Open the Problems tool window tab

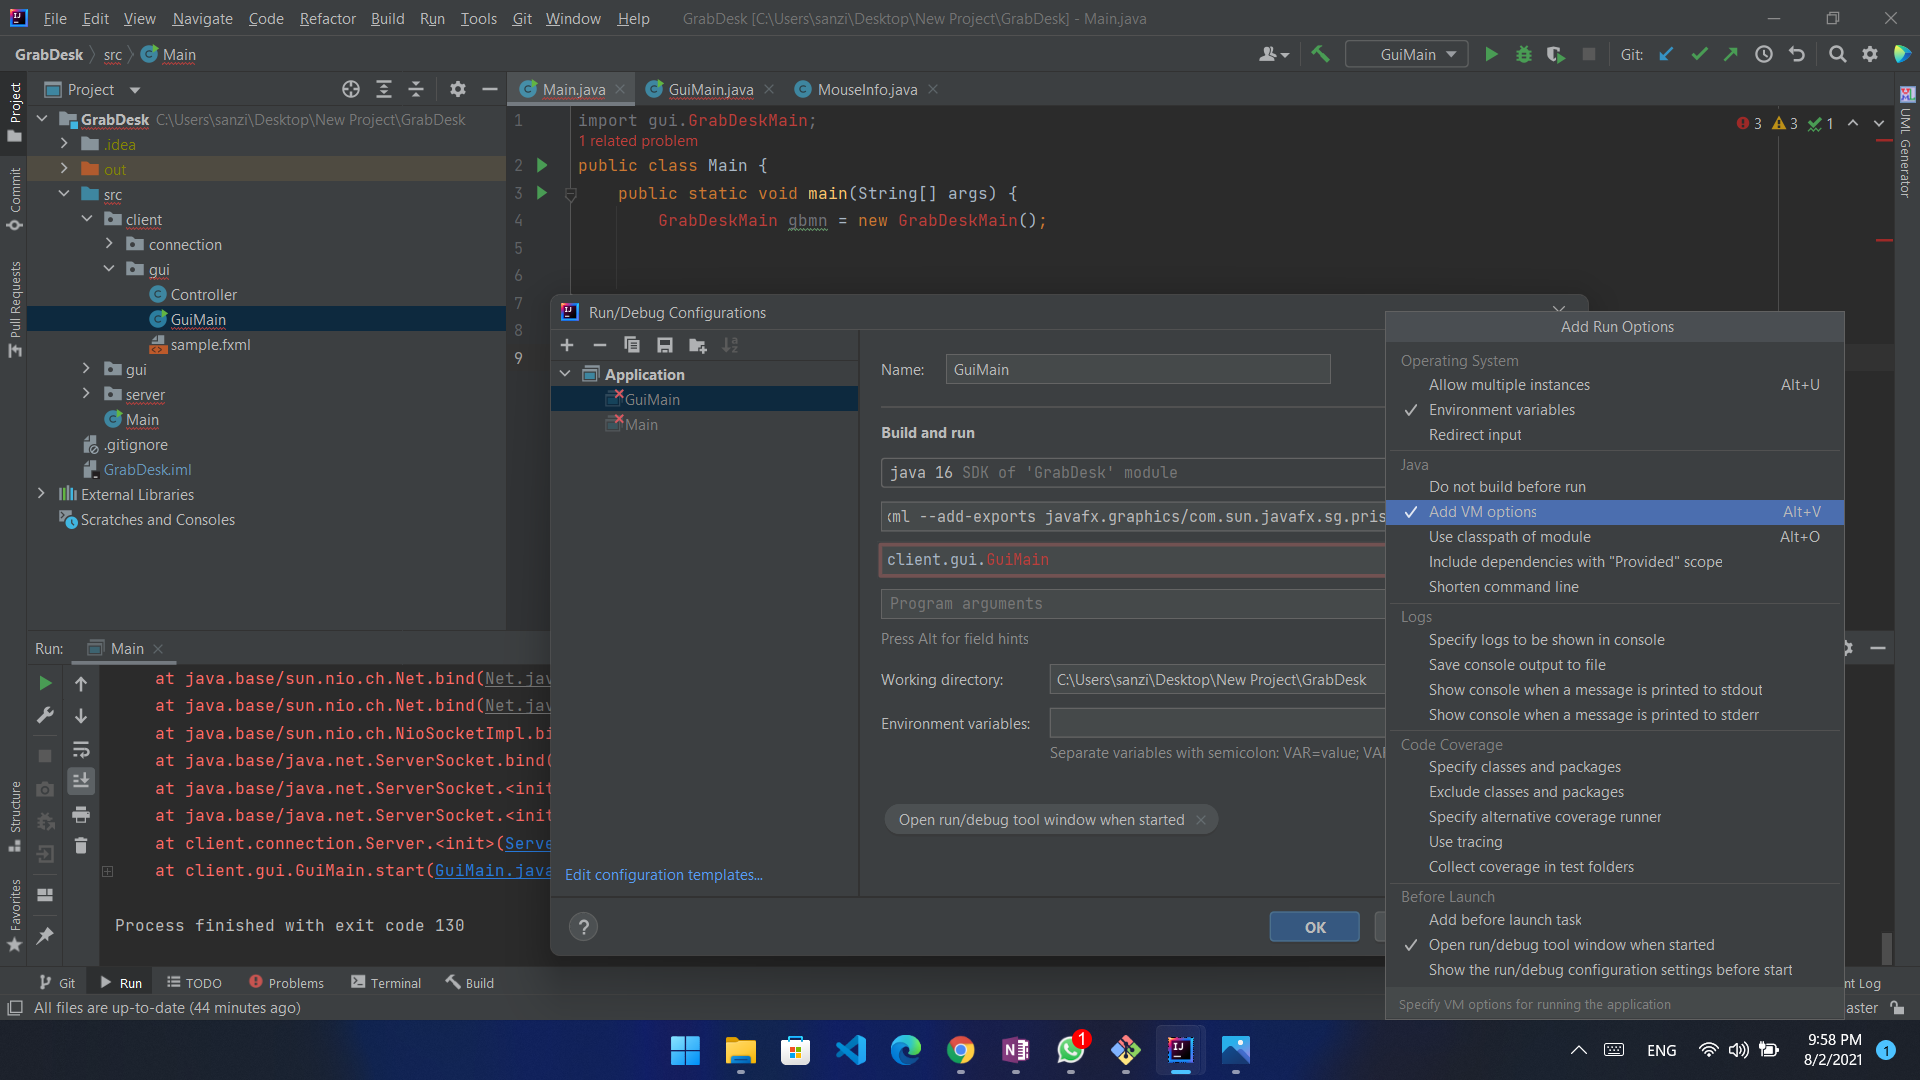pyautogui.click(x=286, y=983)
